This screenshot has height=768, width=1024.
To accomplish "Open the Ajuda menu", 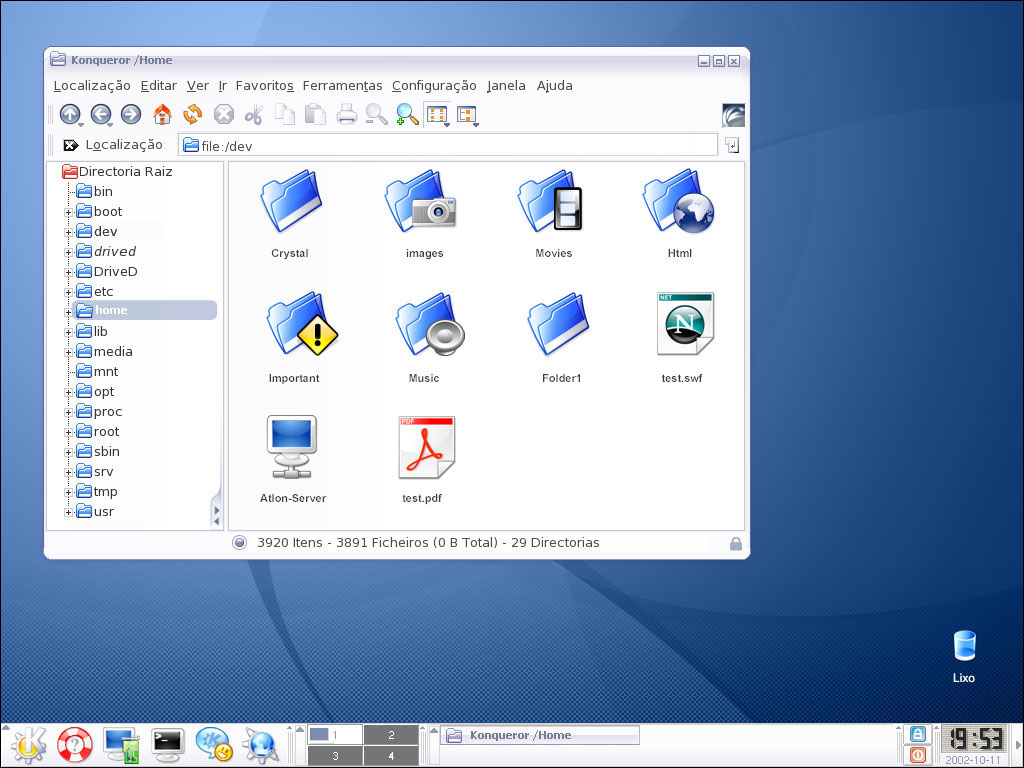I will 554,86.
